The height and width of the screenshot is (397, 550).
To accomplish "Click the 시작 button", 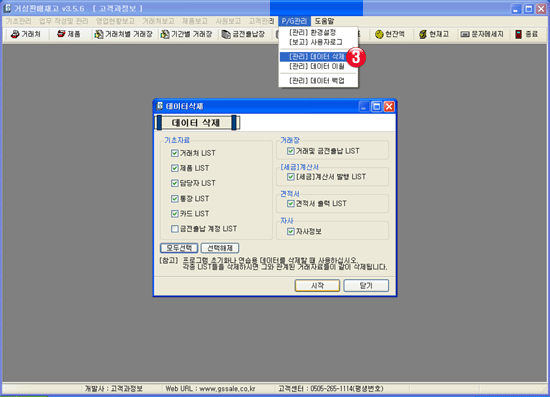I will pyautogui.click(x=317, y=286).
